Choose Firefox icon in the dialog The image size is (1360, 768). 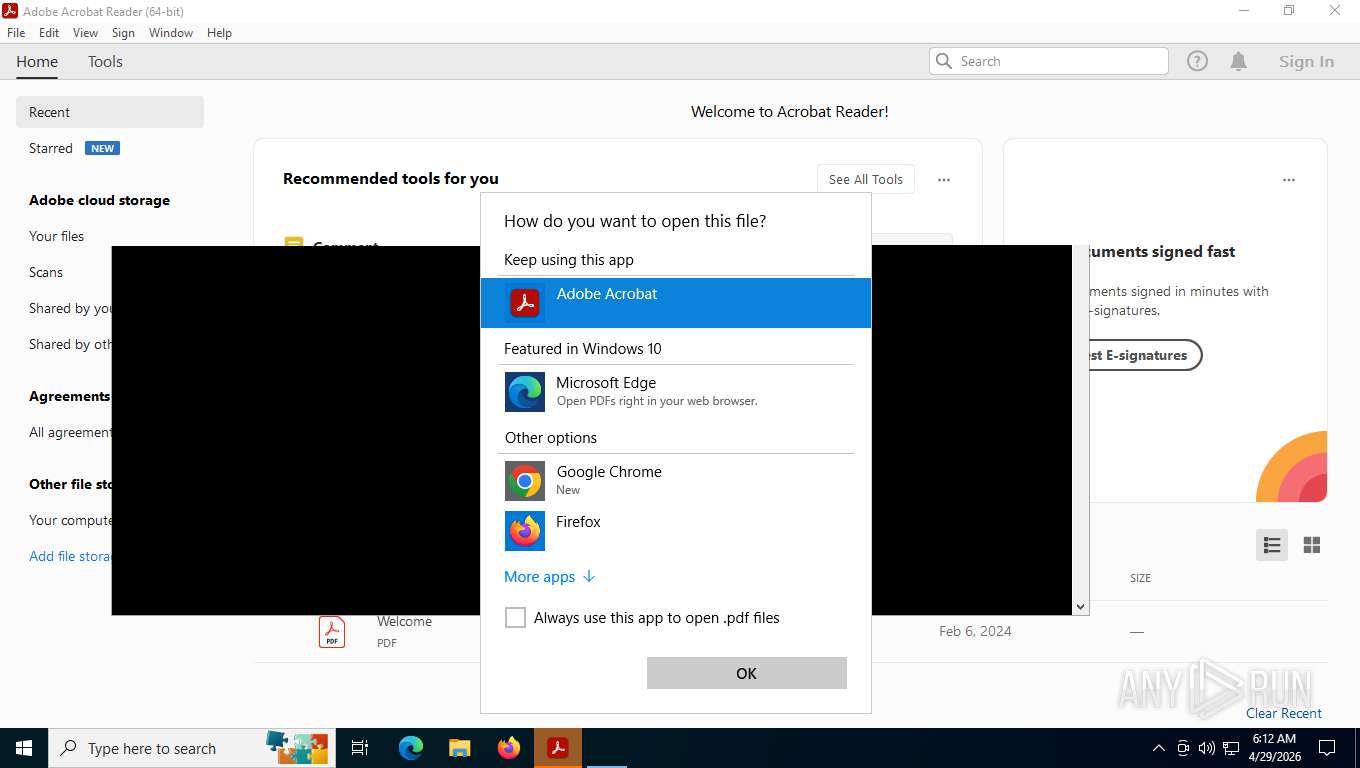click(x=525, y=531)
